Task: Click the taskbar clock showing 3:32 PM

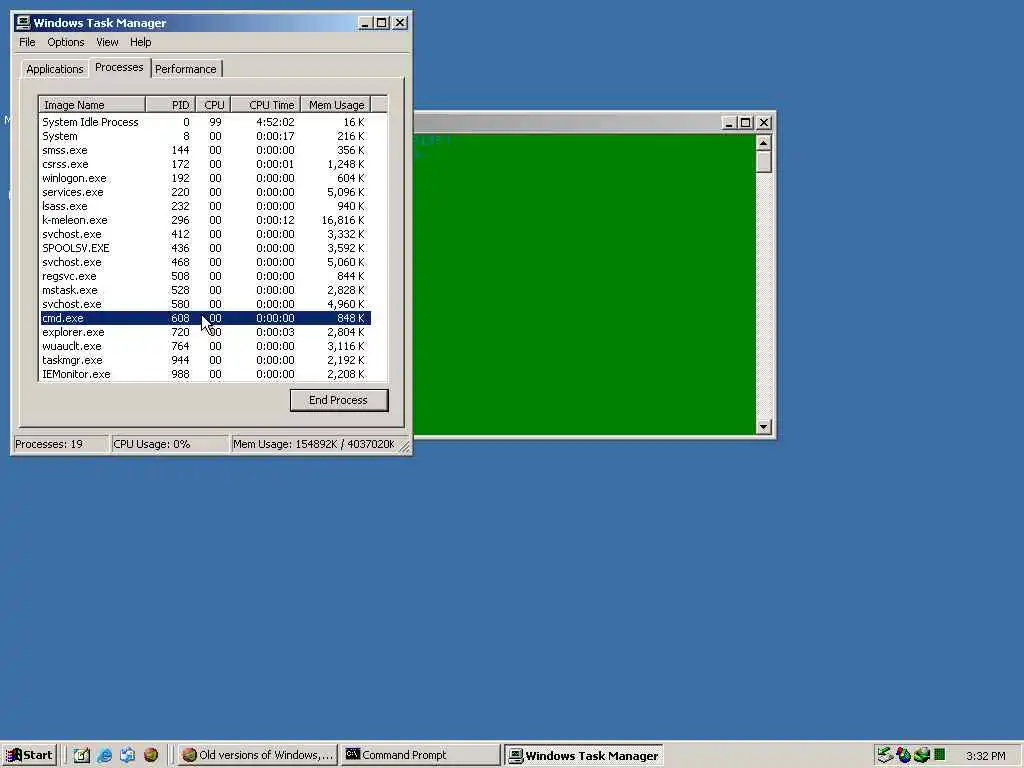Action: click(x=985, y=756)
